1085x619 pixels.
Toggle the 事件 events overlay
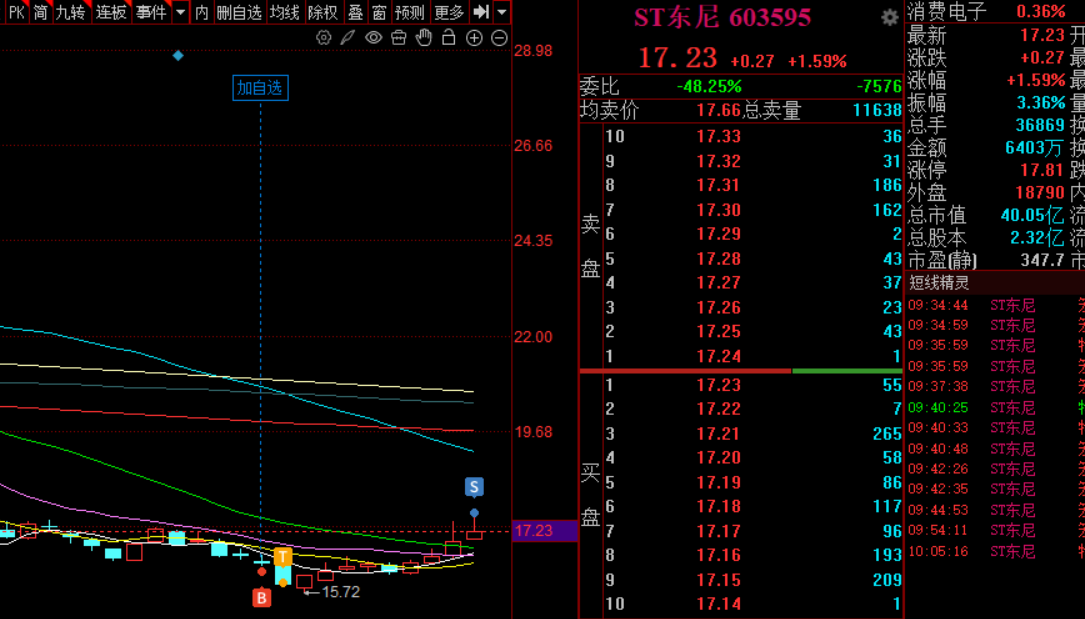[151, 12]
